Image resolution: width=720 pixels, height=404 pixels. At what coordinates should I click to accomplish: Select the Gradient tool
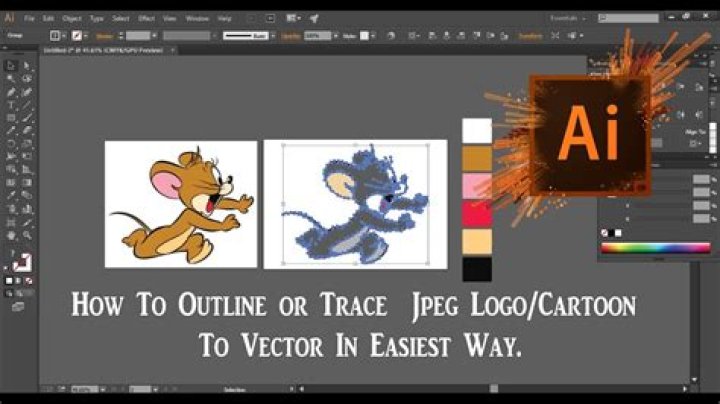point(27,183)
